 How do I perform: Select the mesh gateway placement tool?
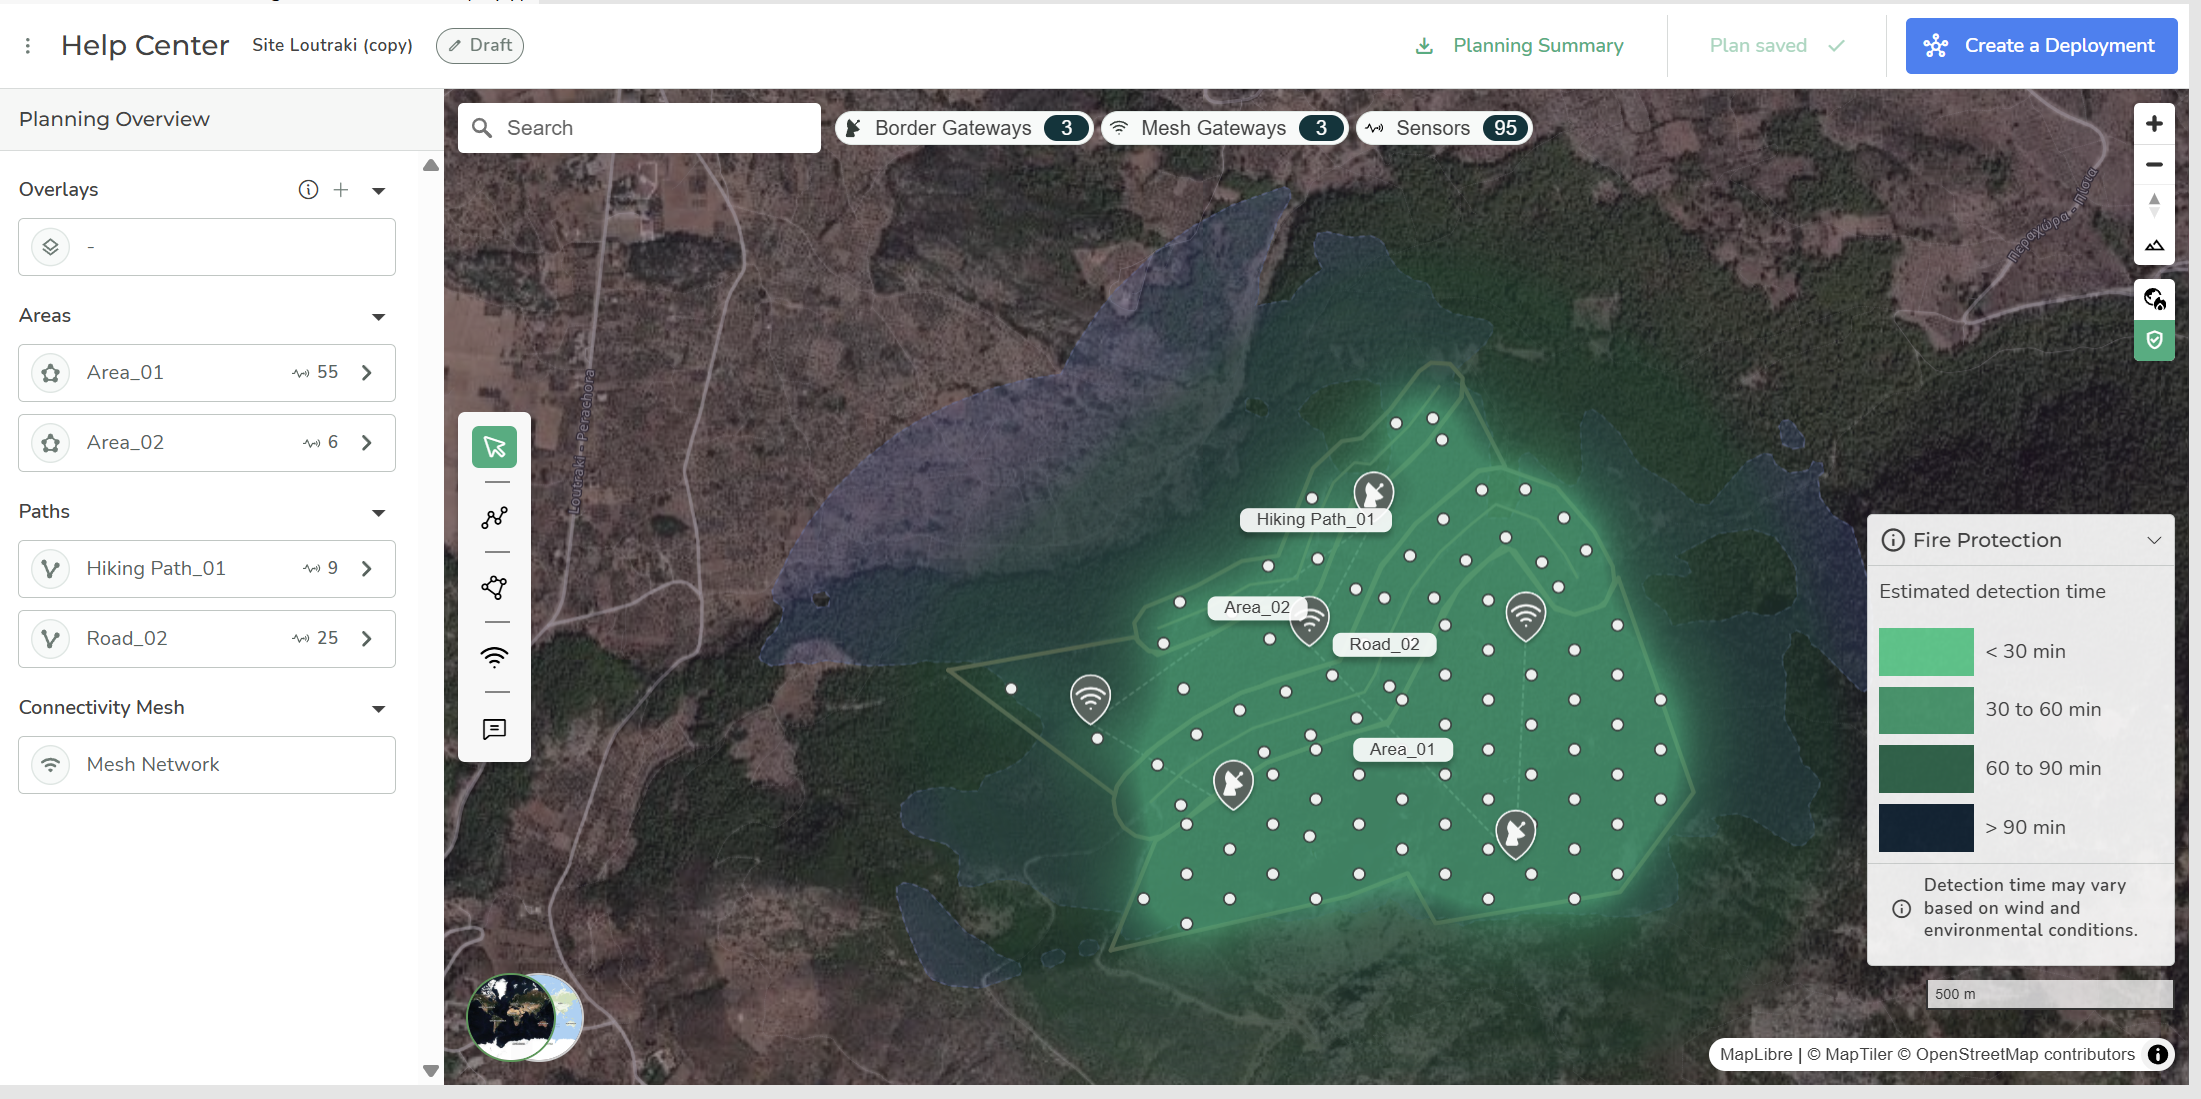point(494,657)
